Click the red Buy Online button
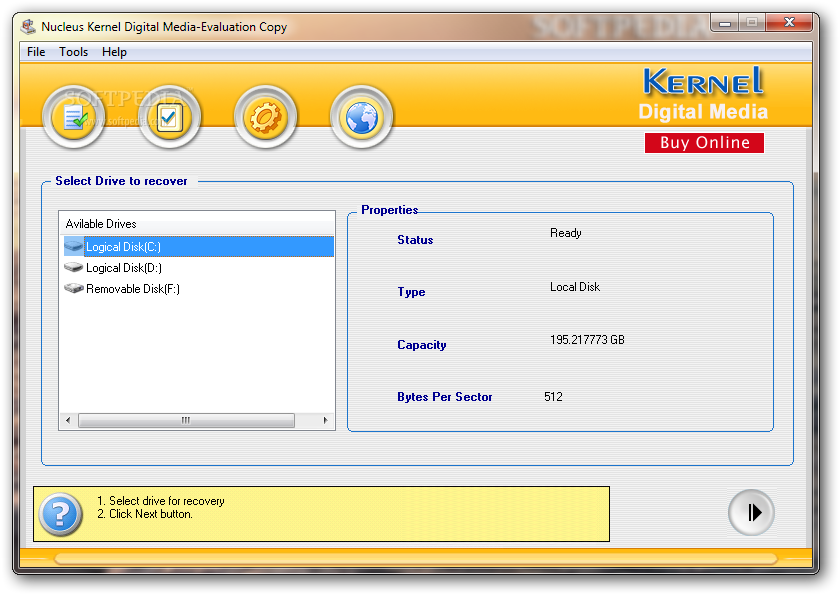This screenshot has height=595, width=840. click(x=704, y=142)
